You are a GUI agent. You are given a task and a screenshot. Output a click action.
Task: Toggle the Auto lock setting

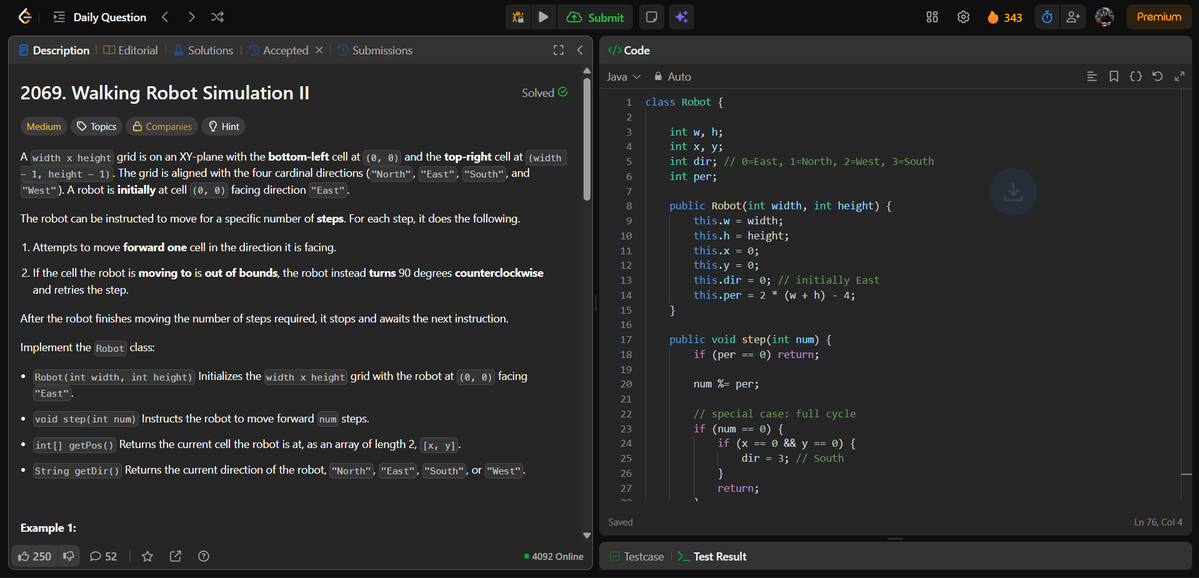click(x=672, y=76)
